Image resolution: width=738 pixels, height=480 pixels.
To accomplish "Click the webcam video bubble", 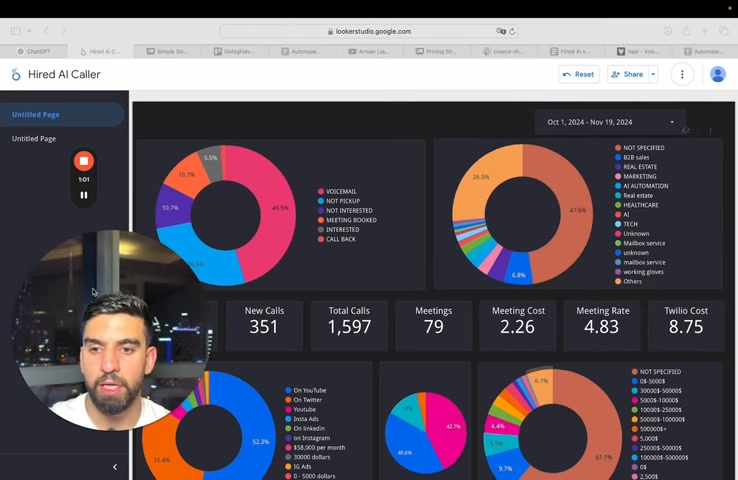I will point(112,330).
